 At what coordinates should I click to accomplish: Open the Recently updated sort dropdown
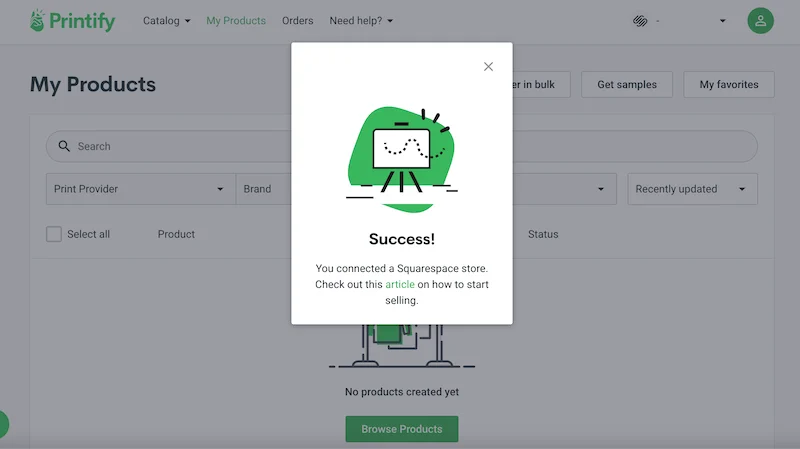(x=692, y=189)
